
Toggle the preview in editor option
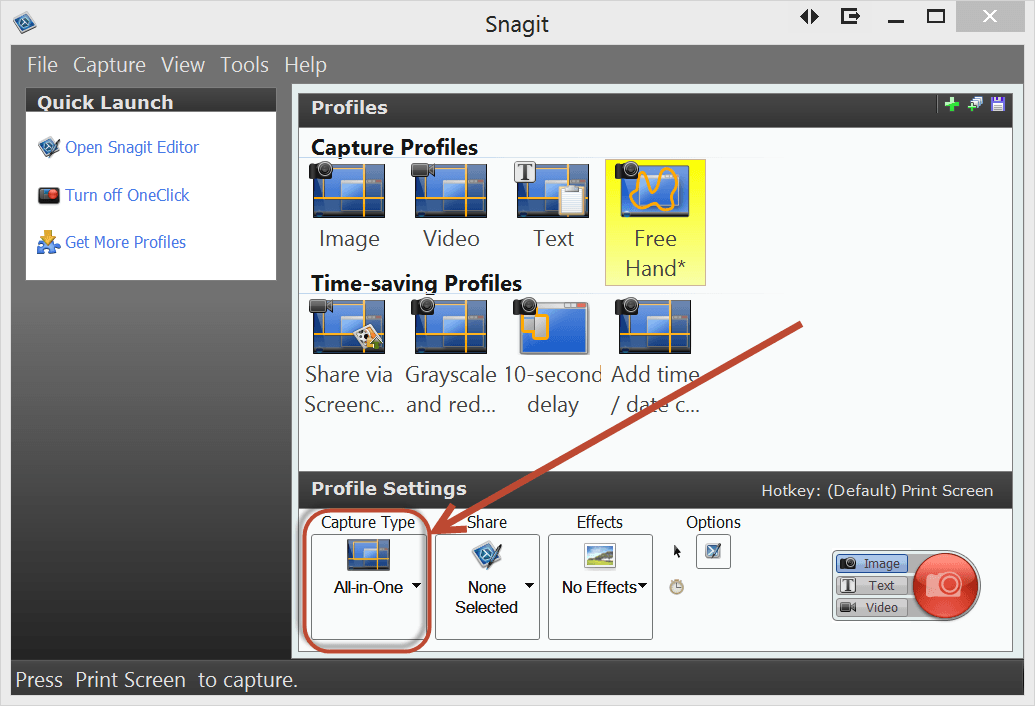[713, 552]
